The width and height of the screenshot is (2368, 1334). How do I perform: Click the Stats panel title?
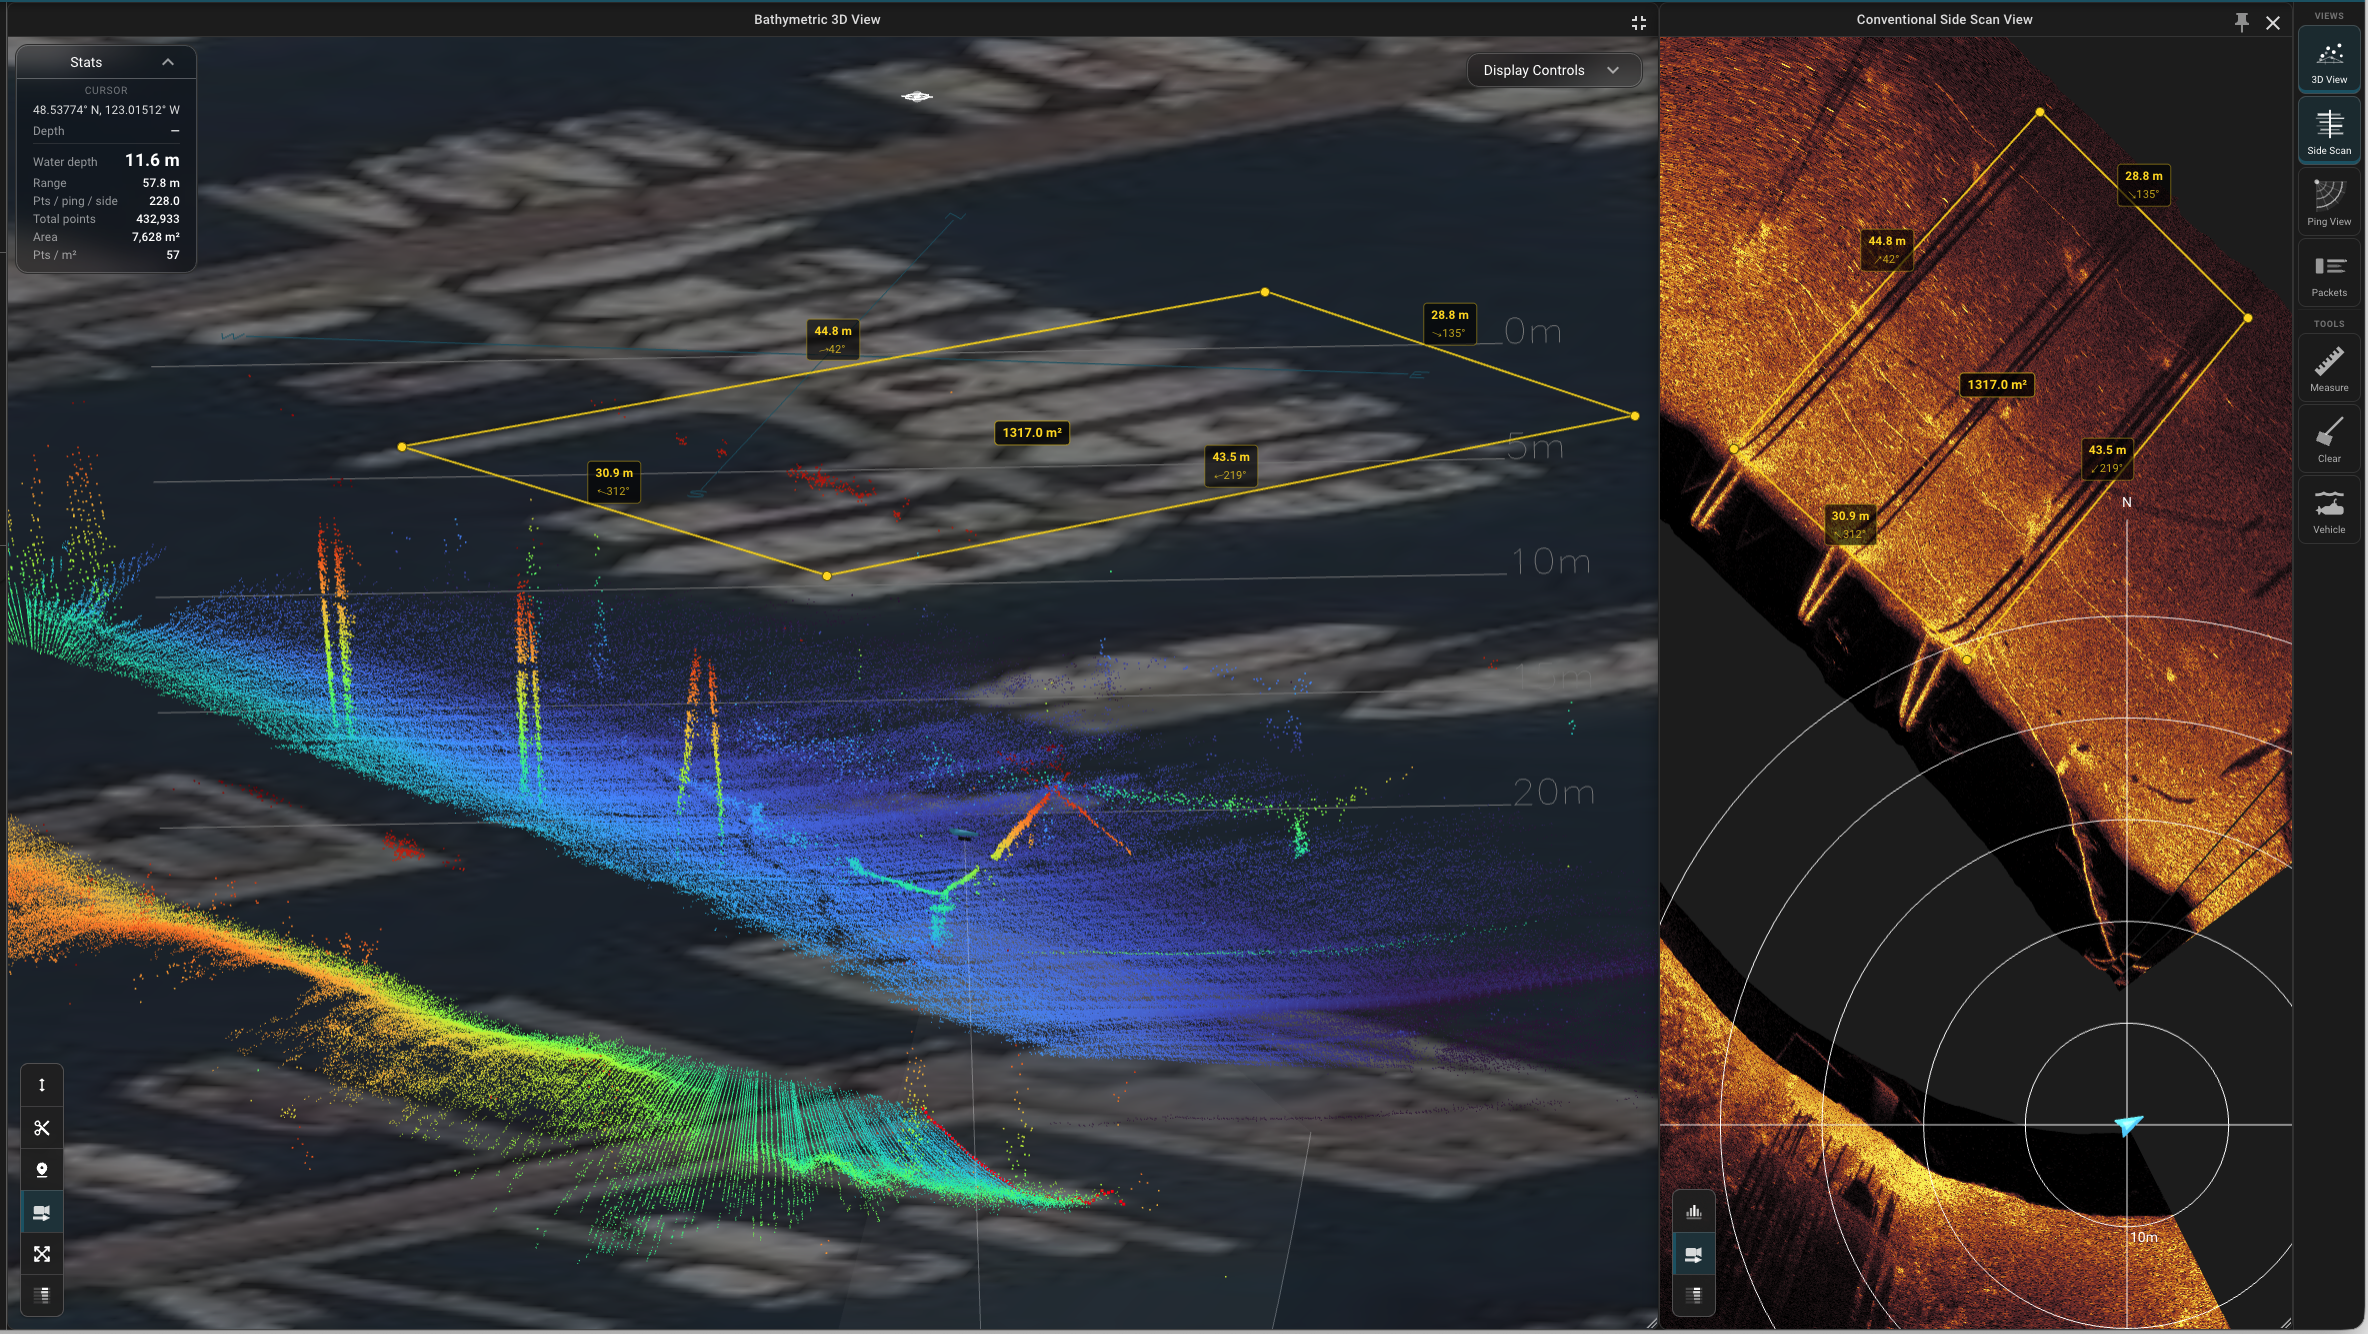(86, 62)
